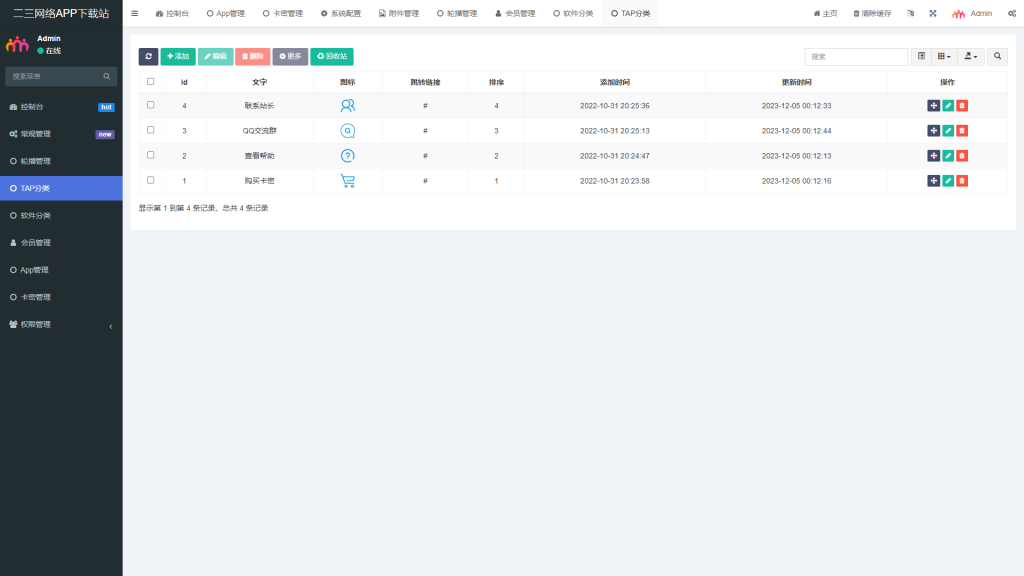Click the 回收站 recycle bin button

331,57
